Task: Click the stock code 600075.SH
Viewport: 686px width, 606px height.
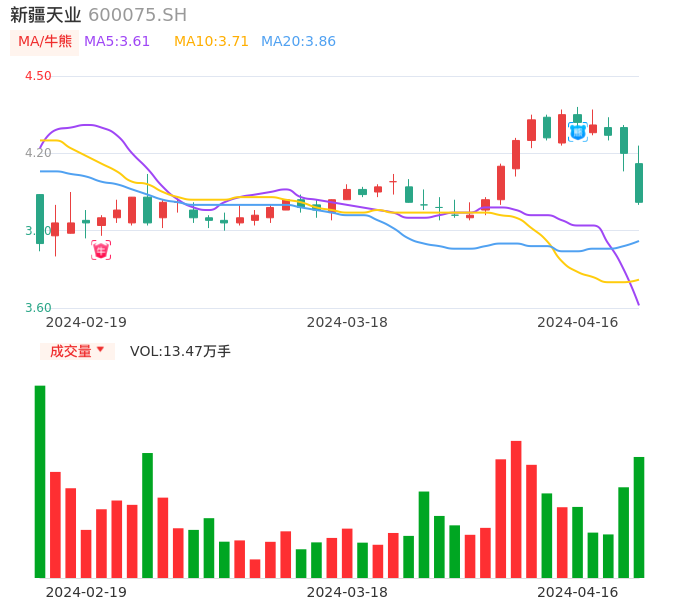Action: coord(137,15)
